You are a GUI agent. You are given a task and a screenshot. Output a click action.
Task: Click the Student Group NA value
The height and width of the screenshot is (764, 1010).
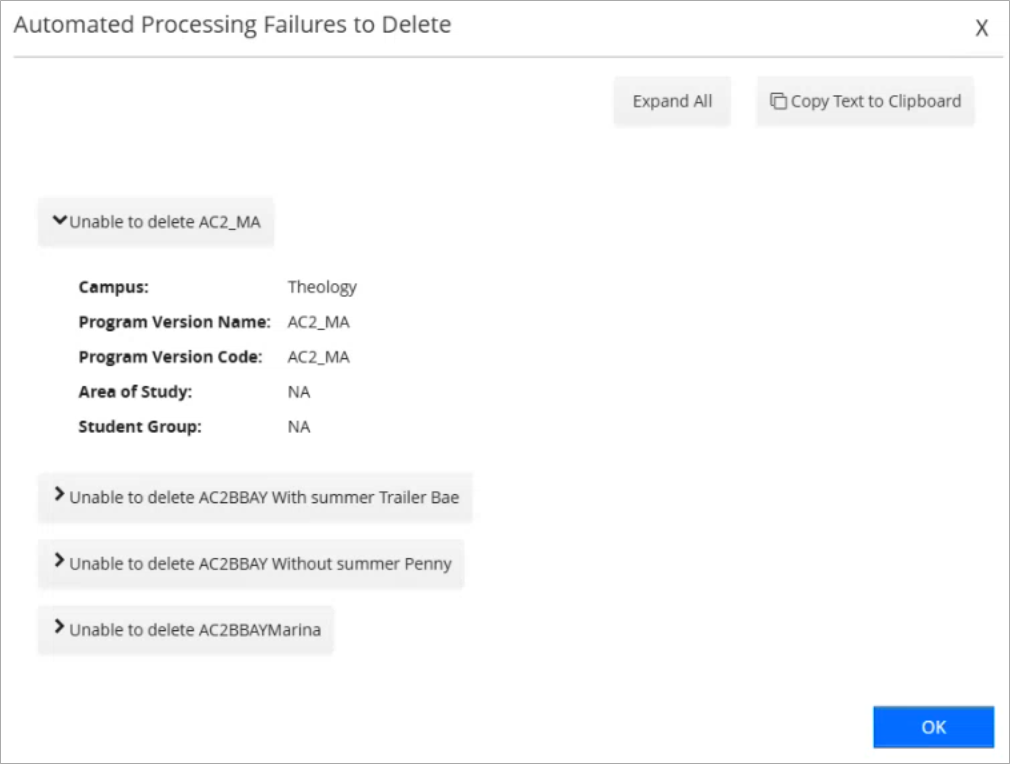point(298,426)
